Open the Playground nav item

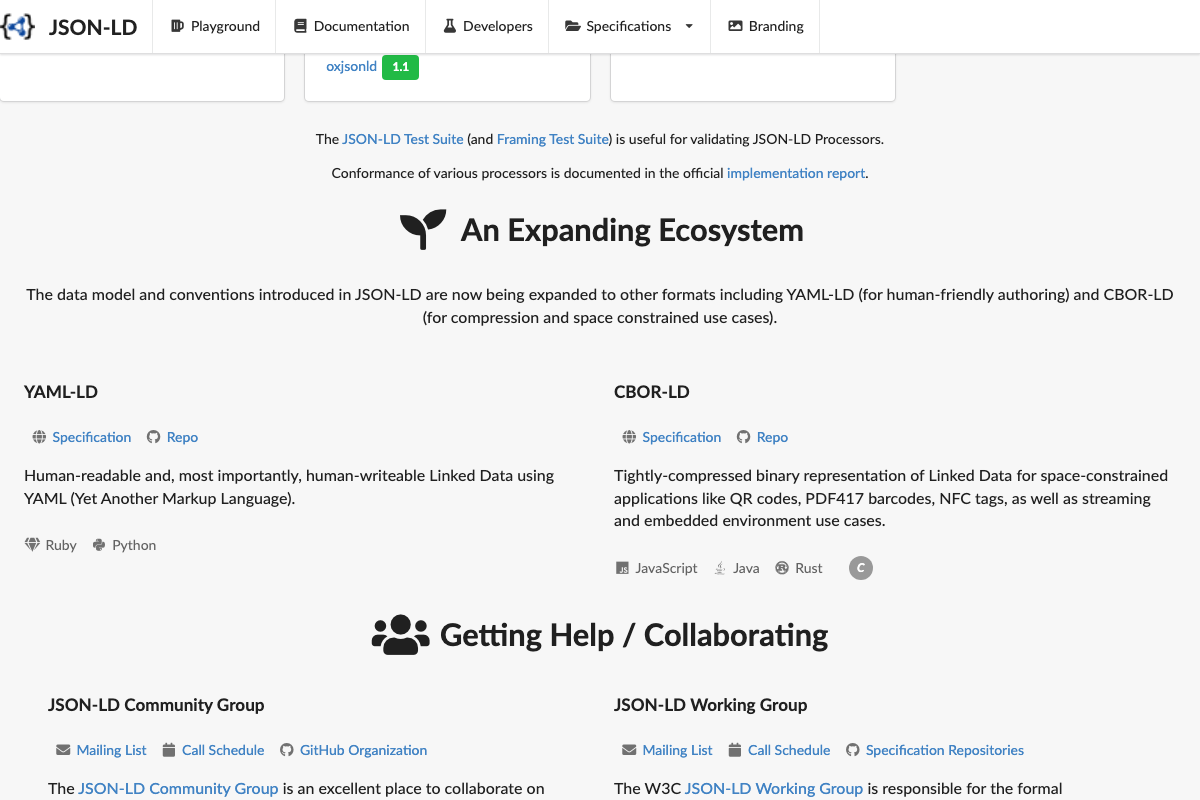215,26
